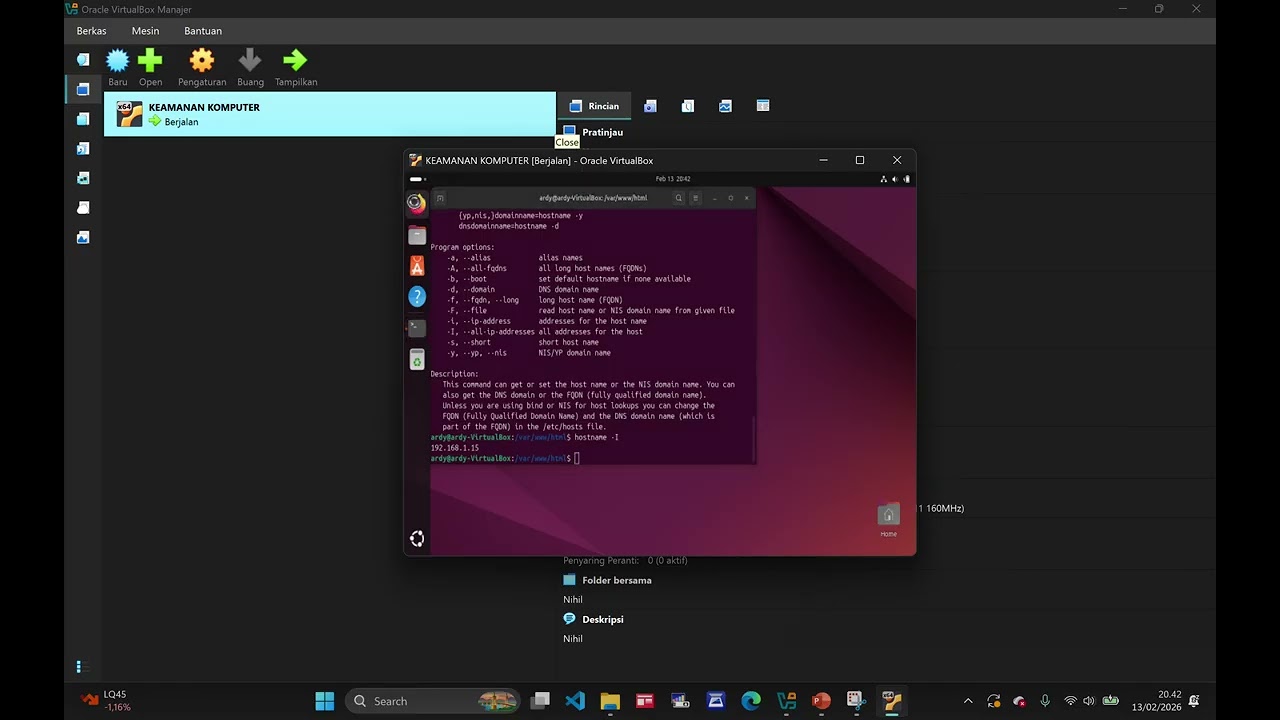Image resolution: width=1280 pixels, height=720 pixels.
Task: Show hidden icons tray chevron
Action: coord(968,701)
